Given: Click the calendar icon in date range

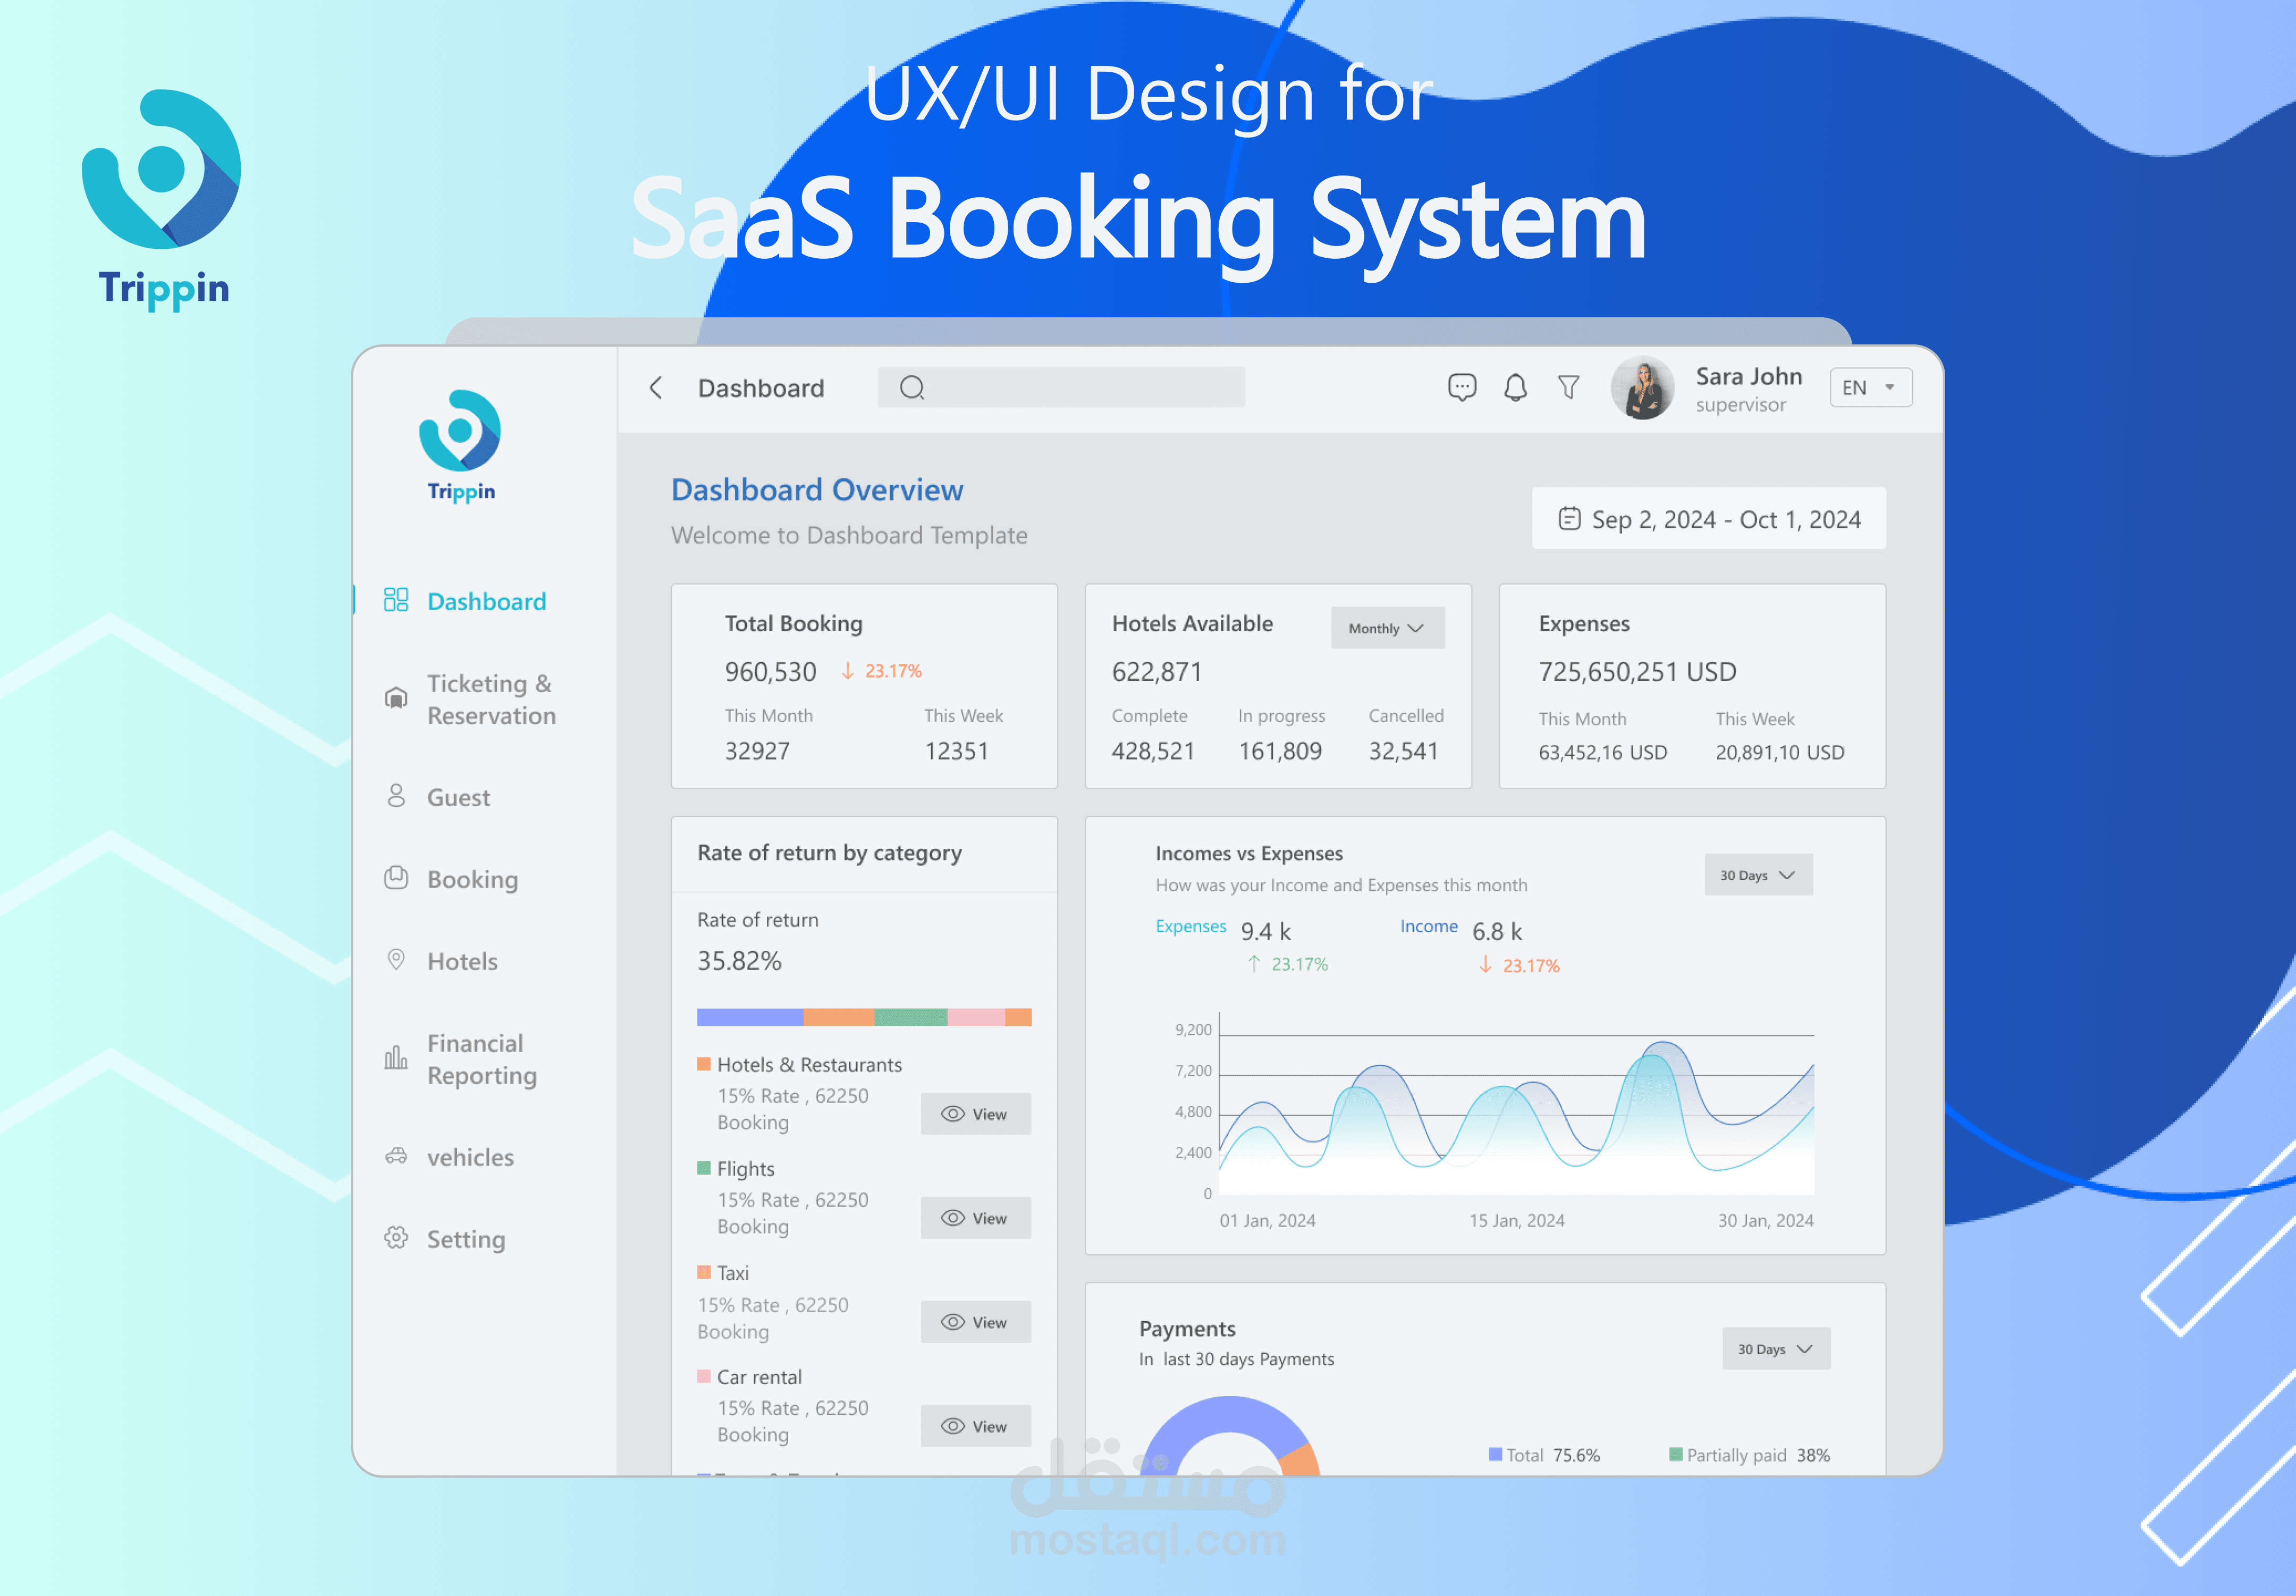Looking at the screenshot, I should pyautogui.click(x=1569, y=519).
